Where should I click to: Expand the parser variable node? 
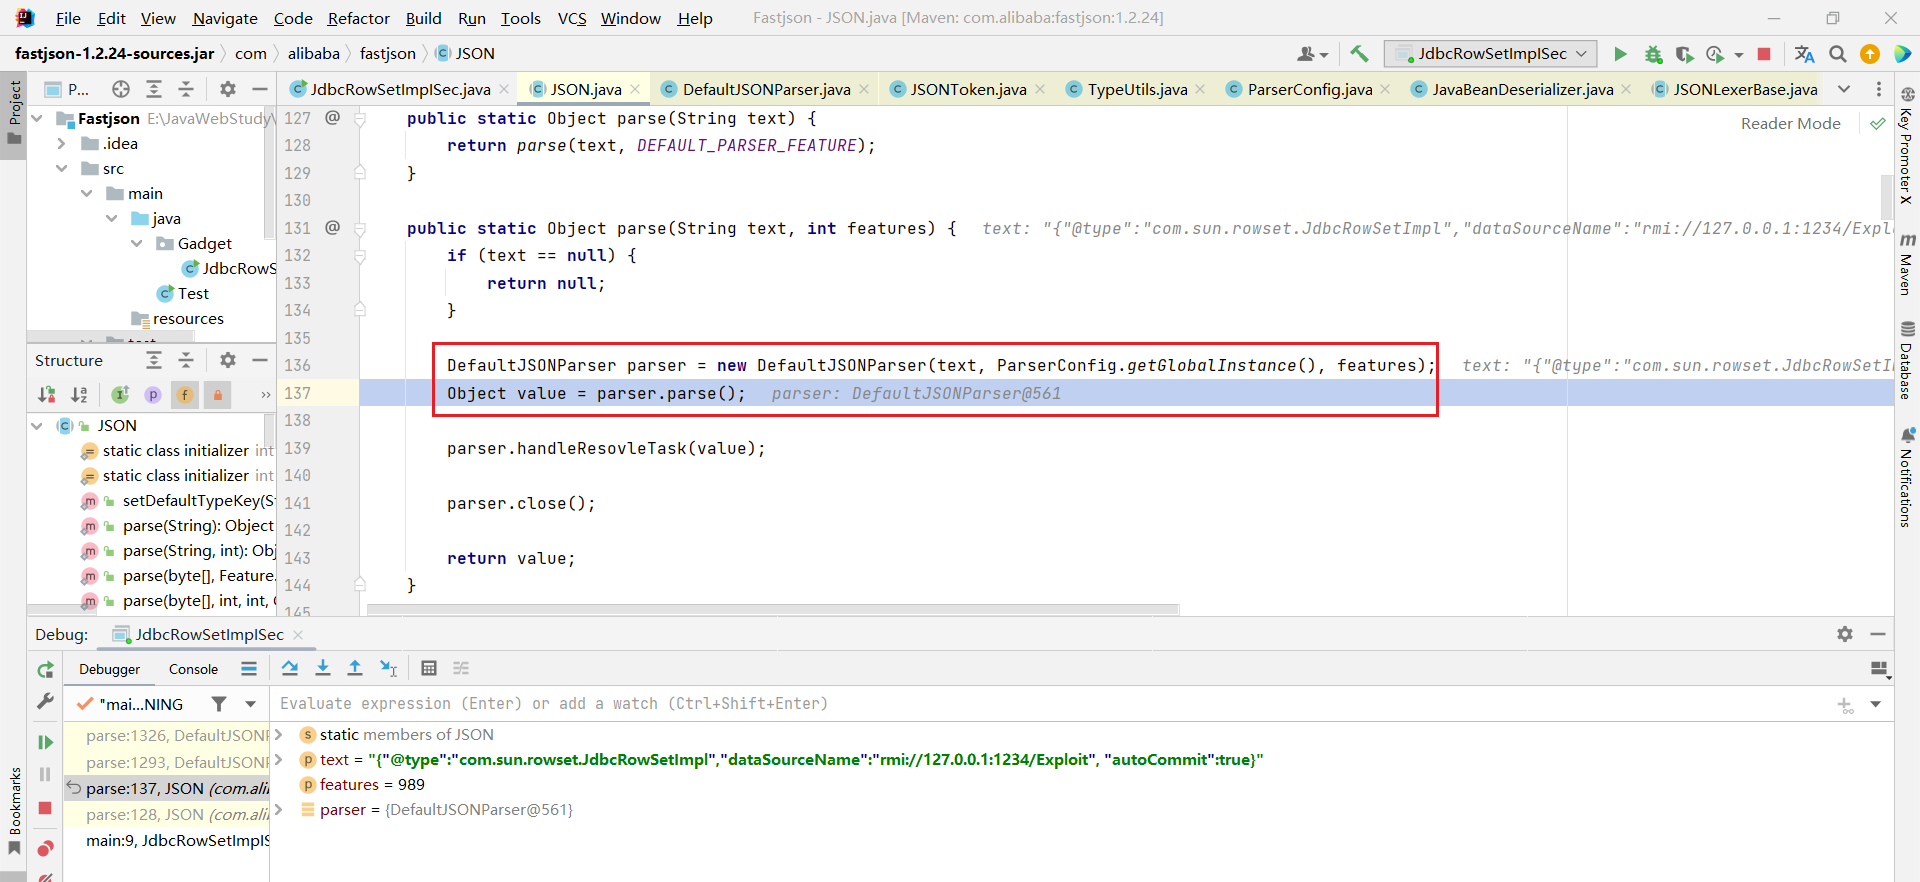point(279,809)
